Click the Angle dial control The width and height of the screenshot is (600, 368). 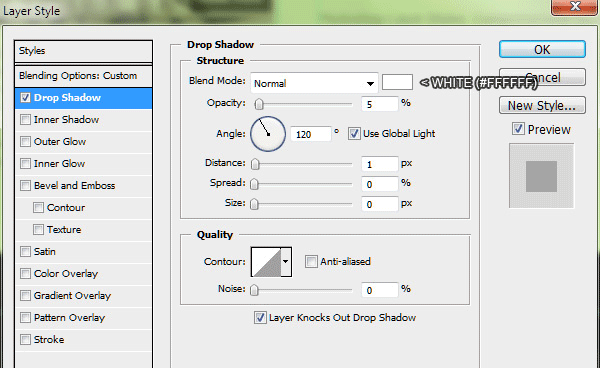268,134
